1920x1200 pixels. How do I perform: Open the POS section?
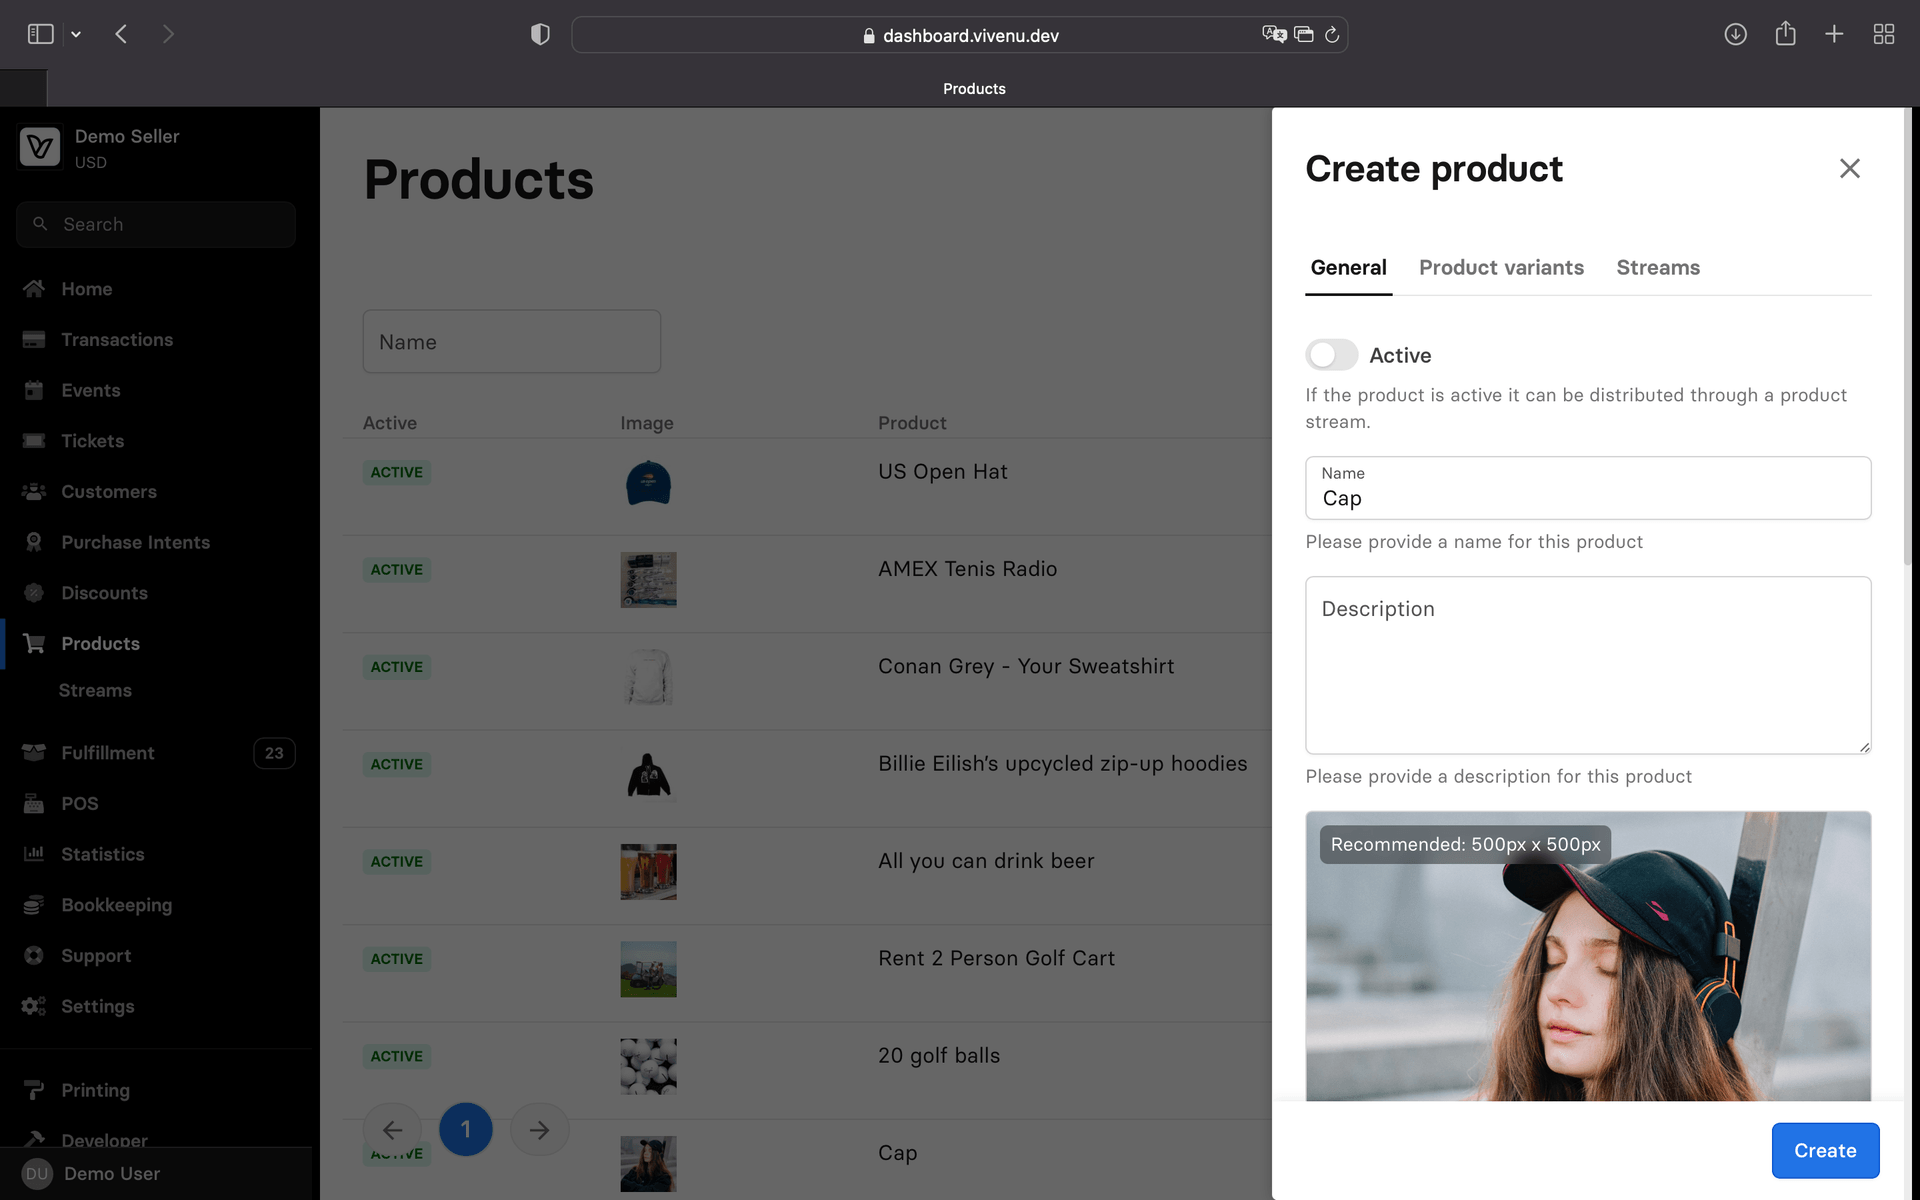coord(79,804)
